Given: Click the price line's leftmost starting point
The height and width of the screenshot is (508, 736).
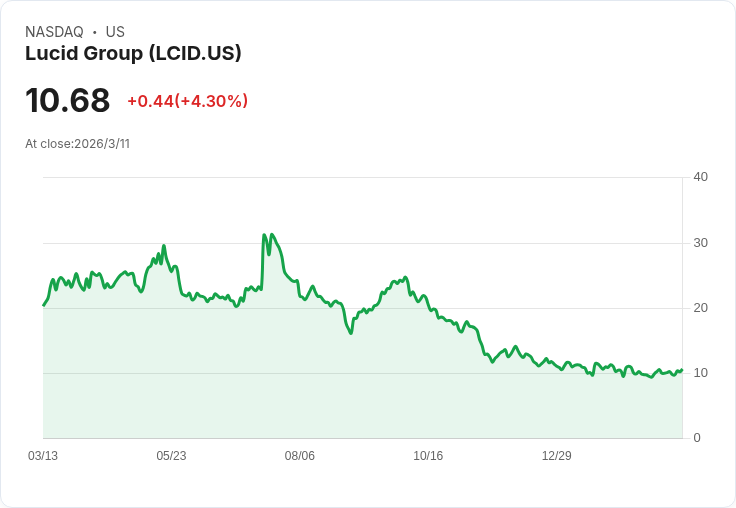Looking at the screenshot, I should coord(44,305).
